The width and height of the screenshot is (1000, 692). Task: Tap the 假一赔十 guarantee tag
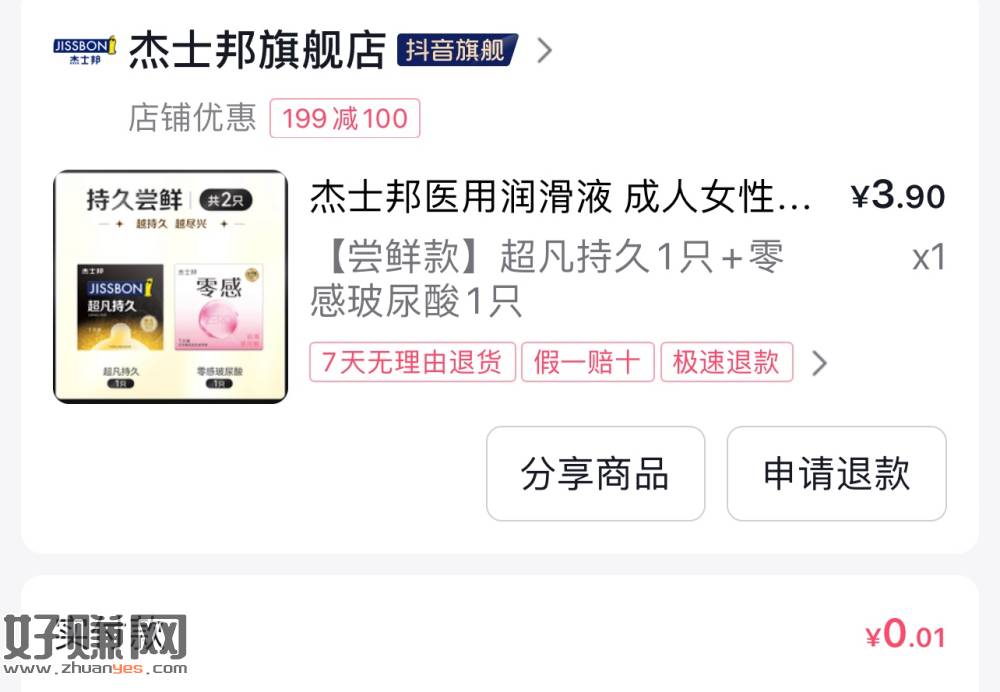[x=587, y=362]
